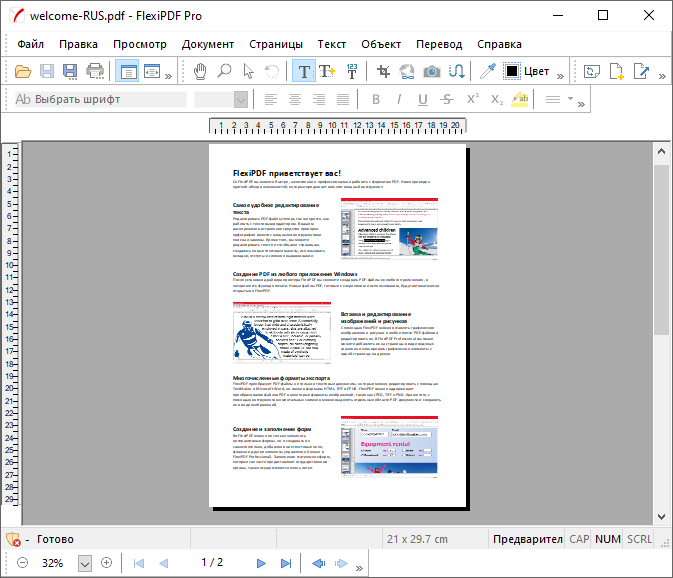Toggle the Text edit tool
This screenshot has height=578, width=673.
(x=304, y=71)
